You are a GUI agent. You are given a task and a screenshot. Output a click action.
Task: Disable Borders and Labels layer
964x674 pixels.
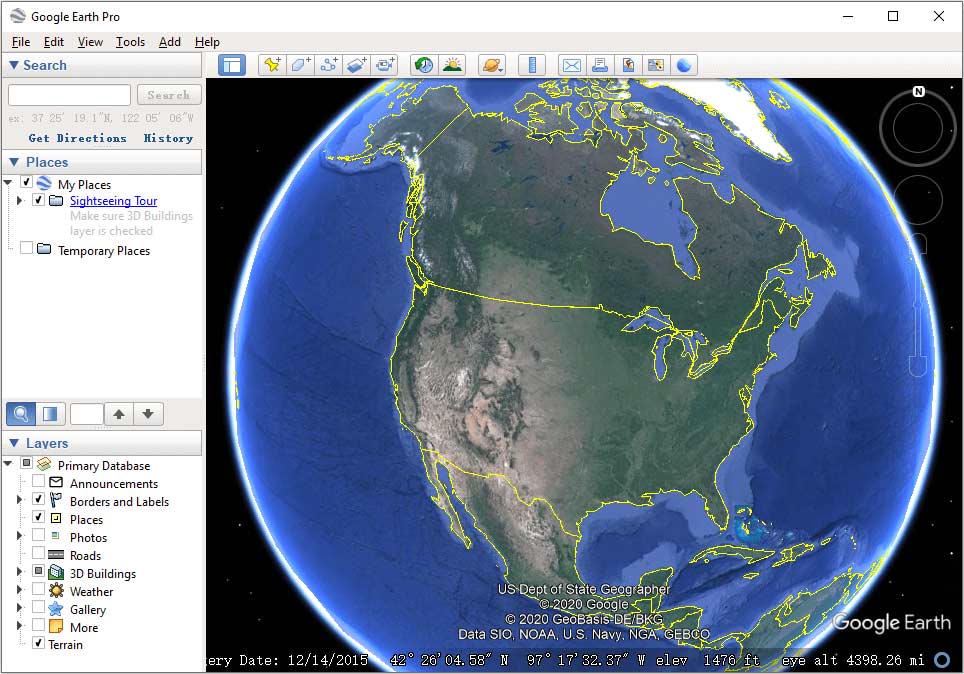pyautogui.click(x=38, y=498)
